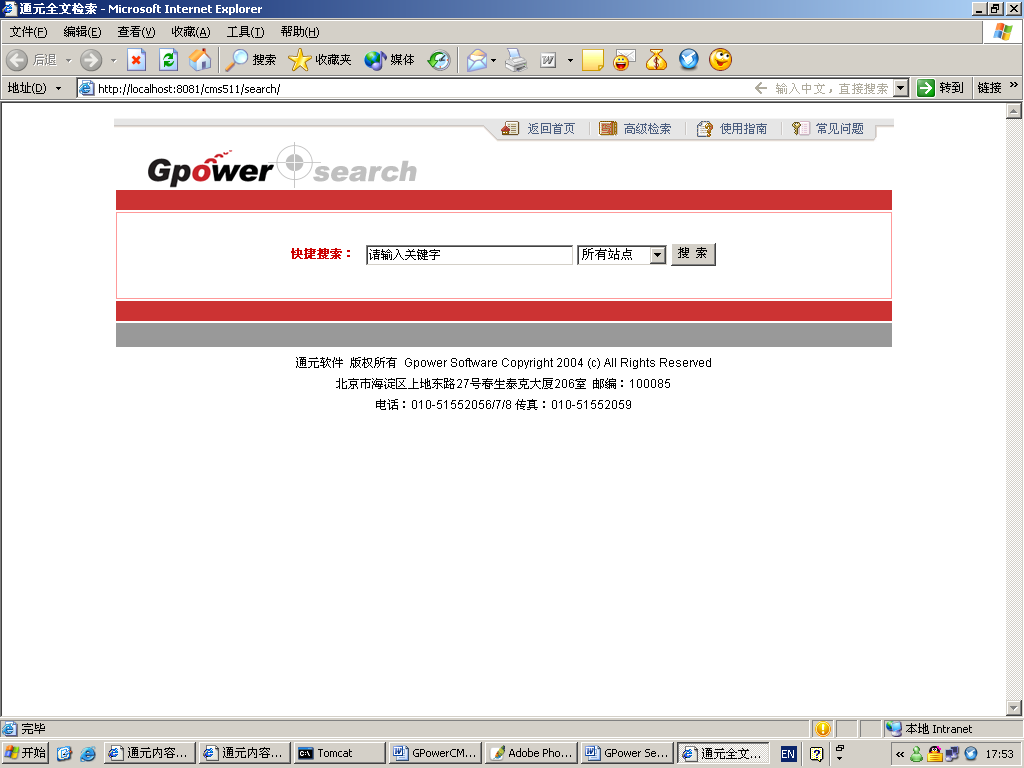The width and height of the screenshot is (1024, 768).
Task: Click the 打印 printer icon
Action: point(516,60)
